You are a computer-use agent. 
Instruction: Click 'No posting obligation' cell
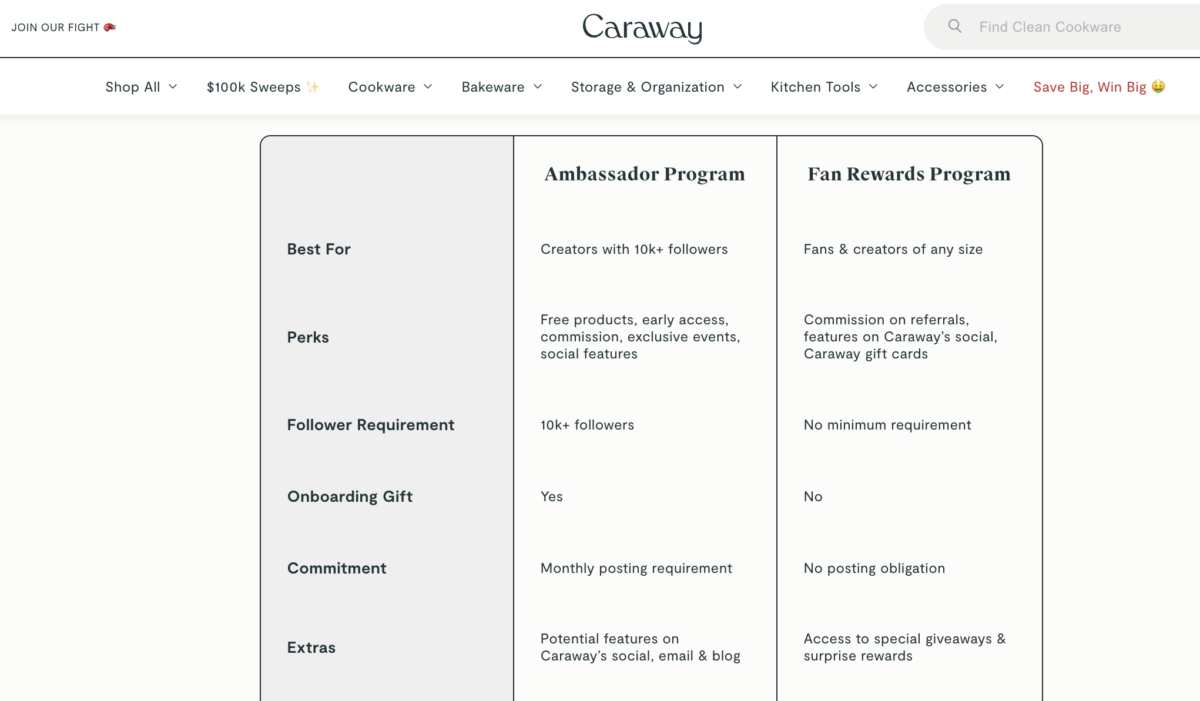[874, 568]
